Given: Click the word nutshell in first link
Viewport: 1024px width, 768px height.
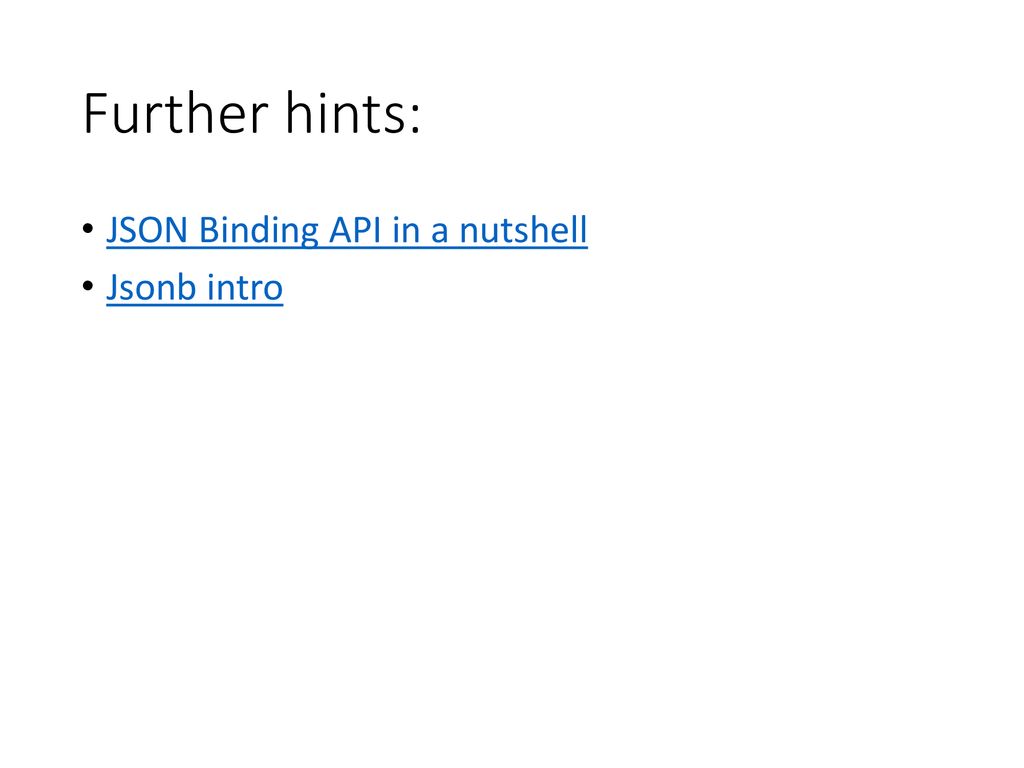Looking at the screenshot, I should click(x=523, y=230).
